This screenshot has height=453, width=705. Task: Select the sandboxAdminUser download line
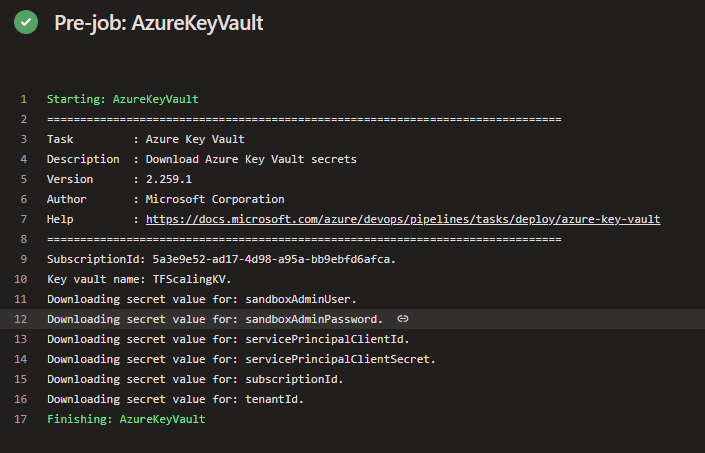(x=201, y=299)
